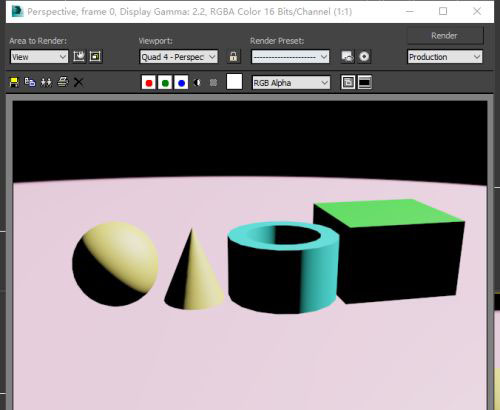Clear the rendered image with the X icon

pyautogui.click(x=78, y=82)
